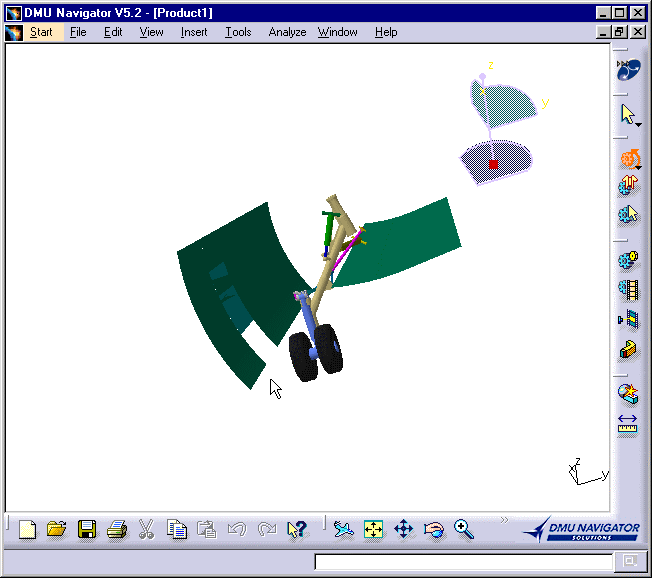The width and height of the screenshot is (652, 578).
Task: Click the Cut scissors icon
Action: (x=146, y=529)
